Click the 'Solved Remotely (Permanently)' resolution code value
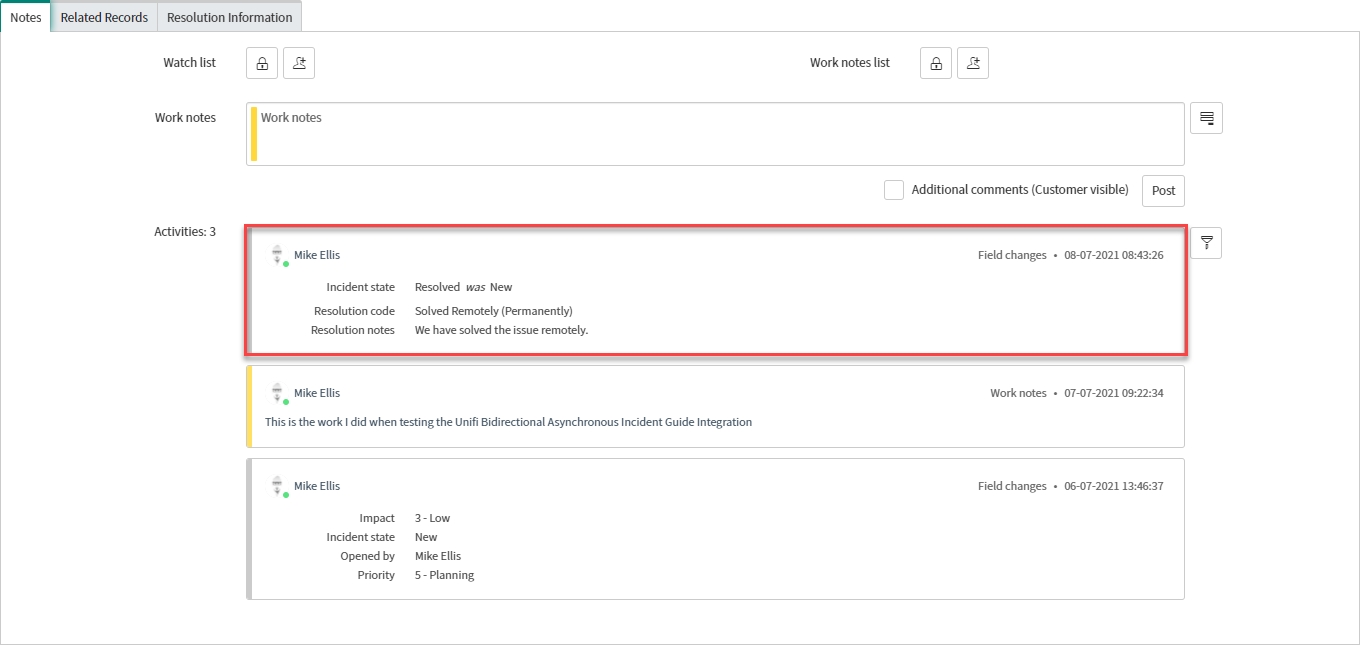 (x=493, y=311)
